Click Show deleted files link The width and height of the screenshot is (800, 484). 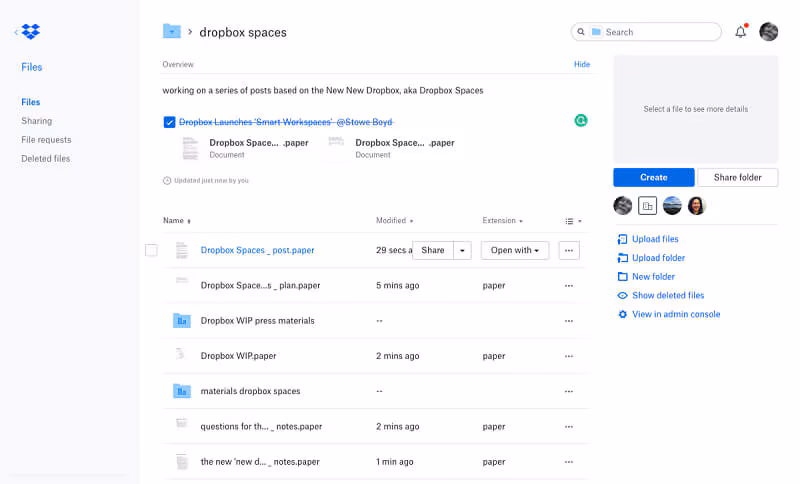click(668, 295)
